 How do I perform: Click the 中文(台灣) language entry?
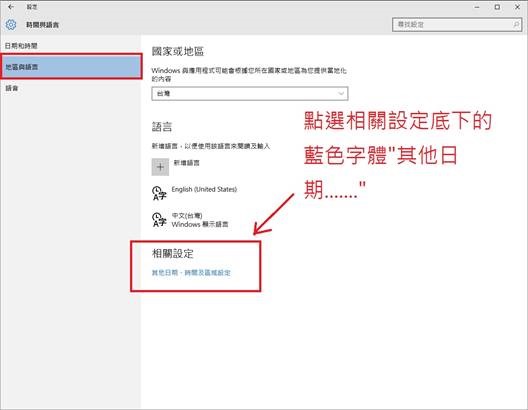pos(187,215)
